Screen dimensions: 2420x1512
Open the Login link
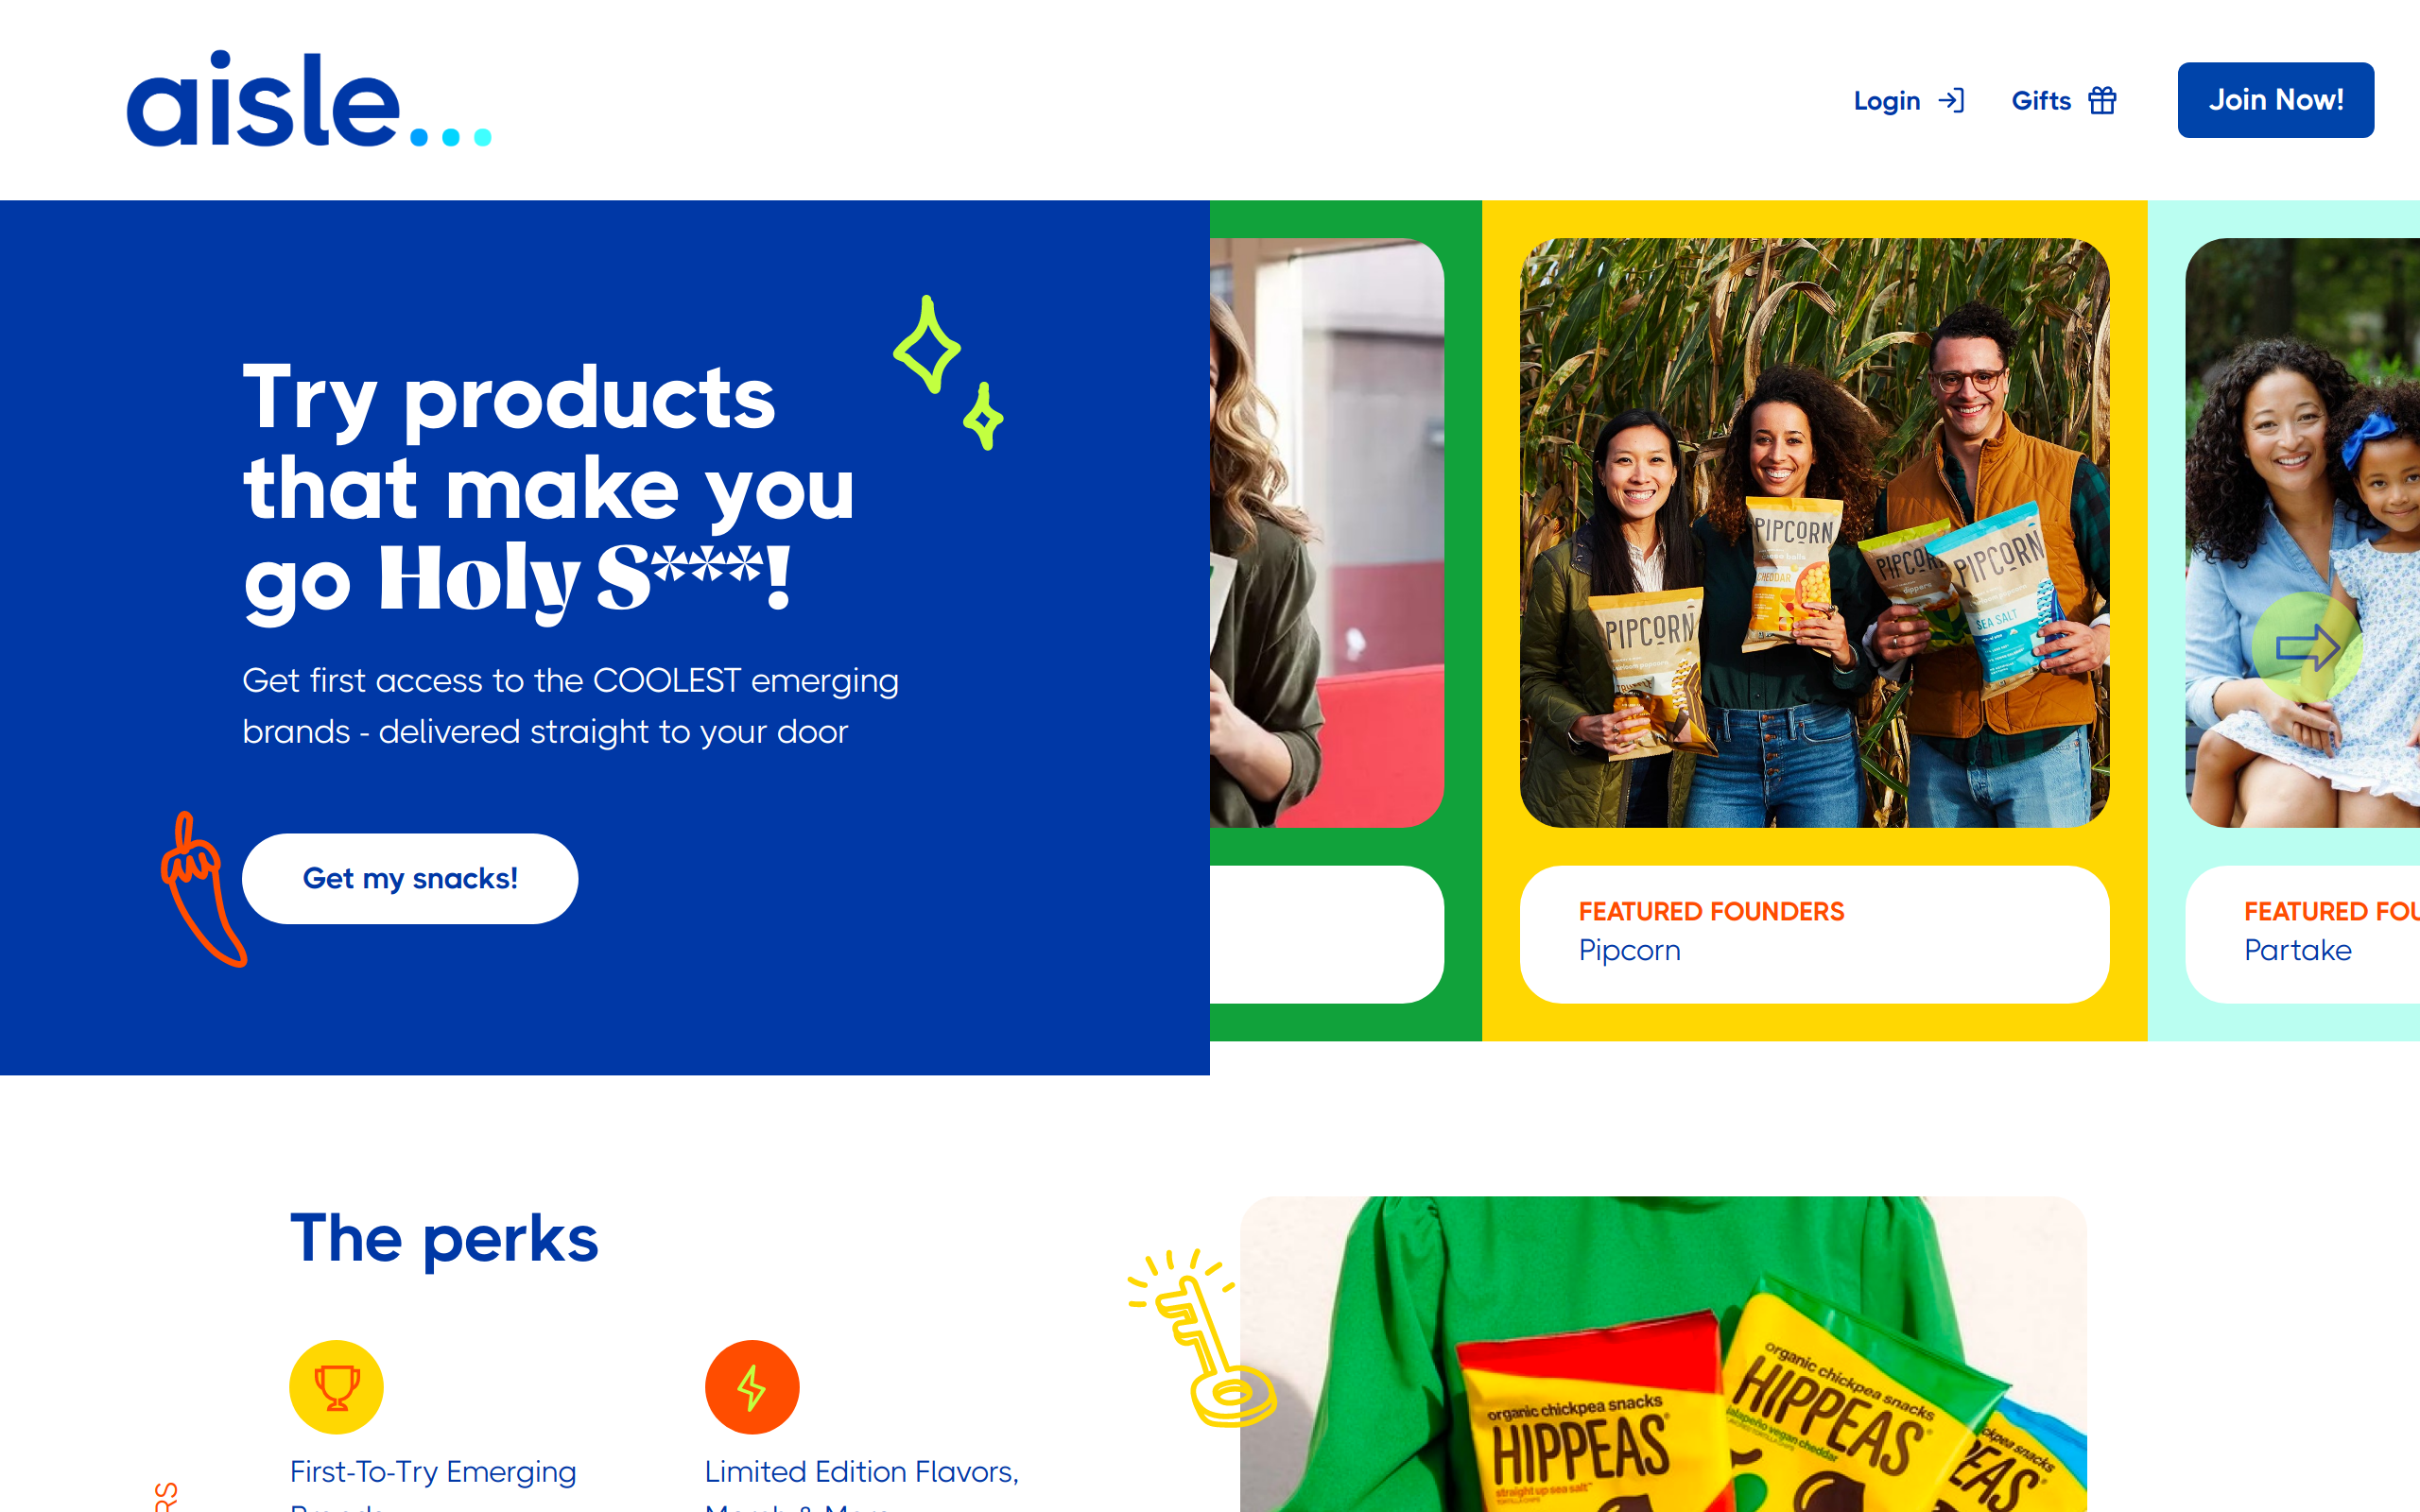point(1908,100)
